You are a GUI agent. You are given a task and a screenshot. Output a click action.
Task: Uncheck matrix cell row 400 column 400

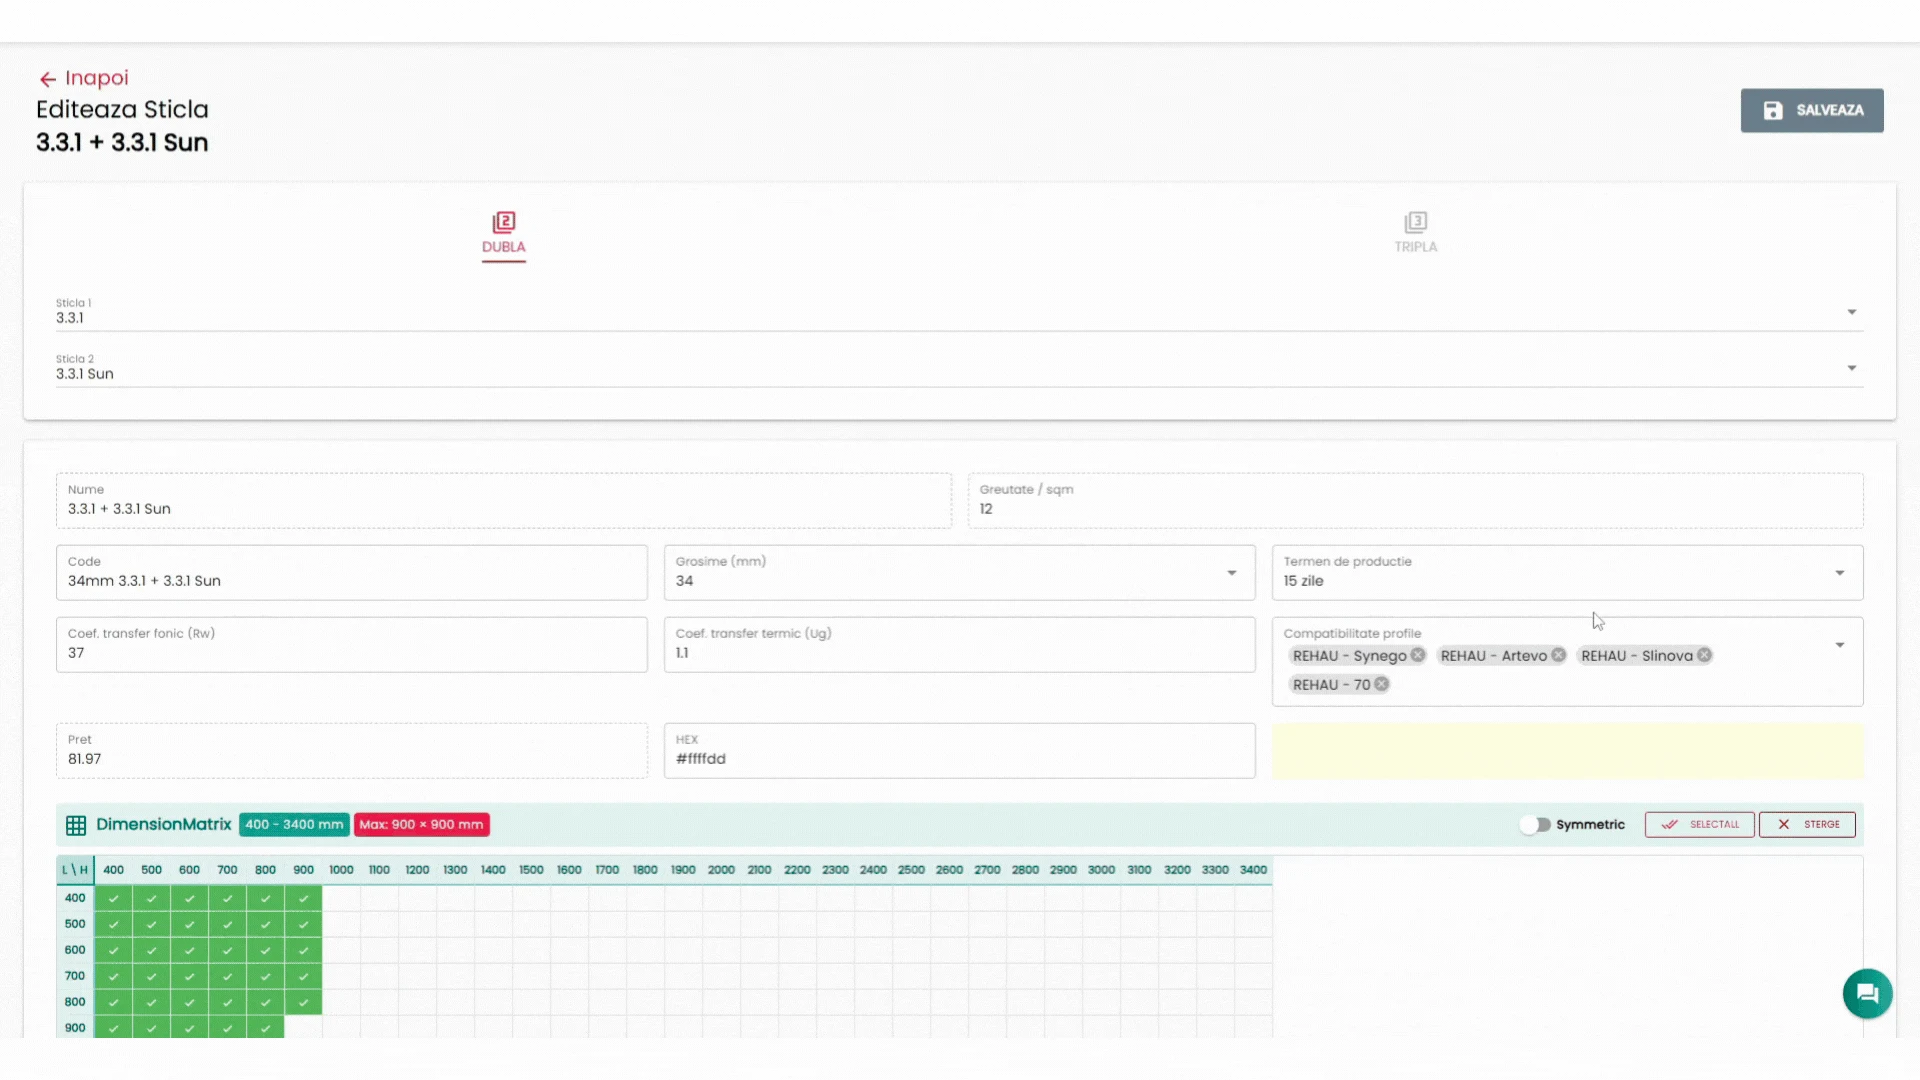pos(113,898)
